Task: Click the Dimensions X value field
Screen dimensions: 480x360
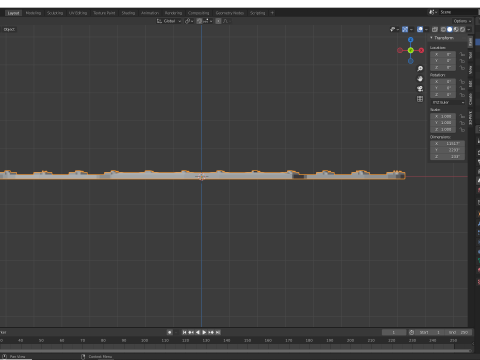Action: click(x=447, y=144)
